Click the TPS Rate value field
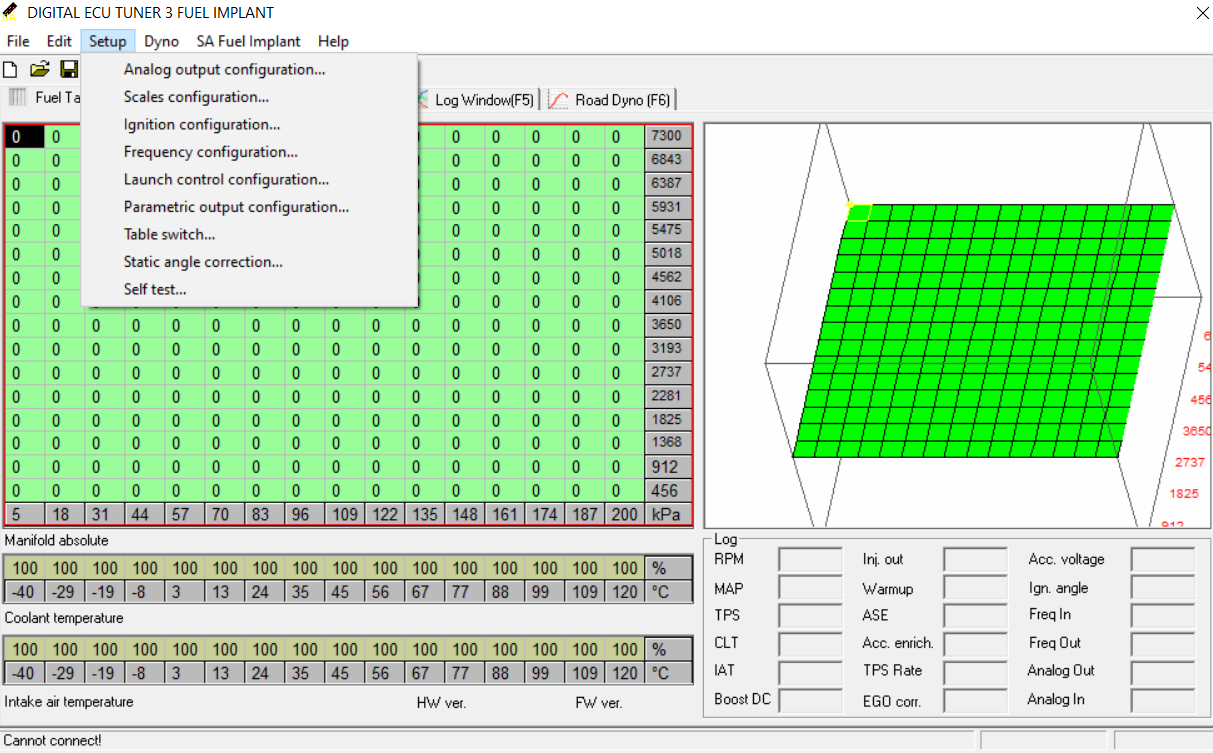Screen dimensions: 1213x753 click(x=975, y=672)
